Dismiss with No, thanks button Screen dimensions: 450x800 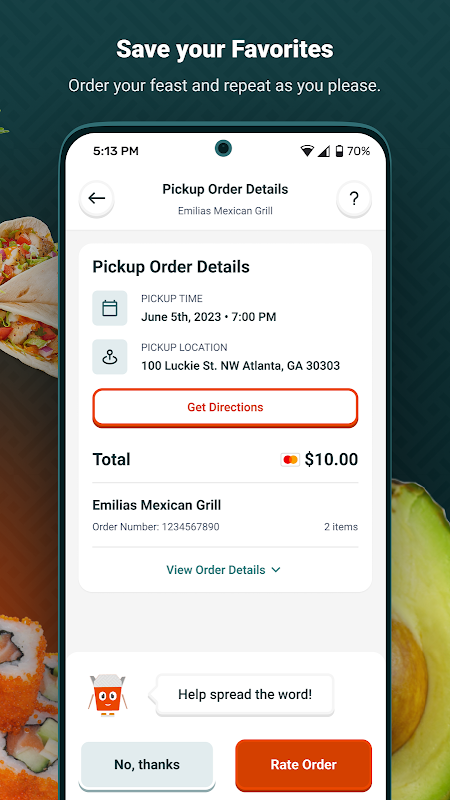147,765
